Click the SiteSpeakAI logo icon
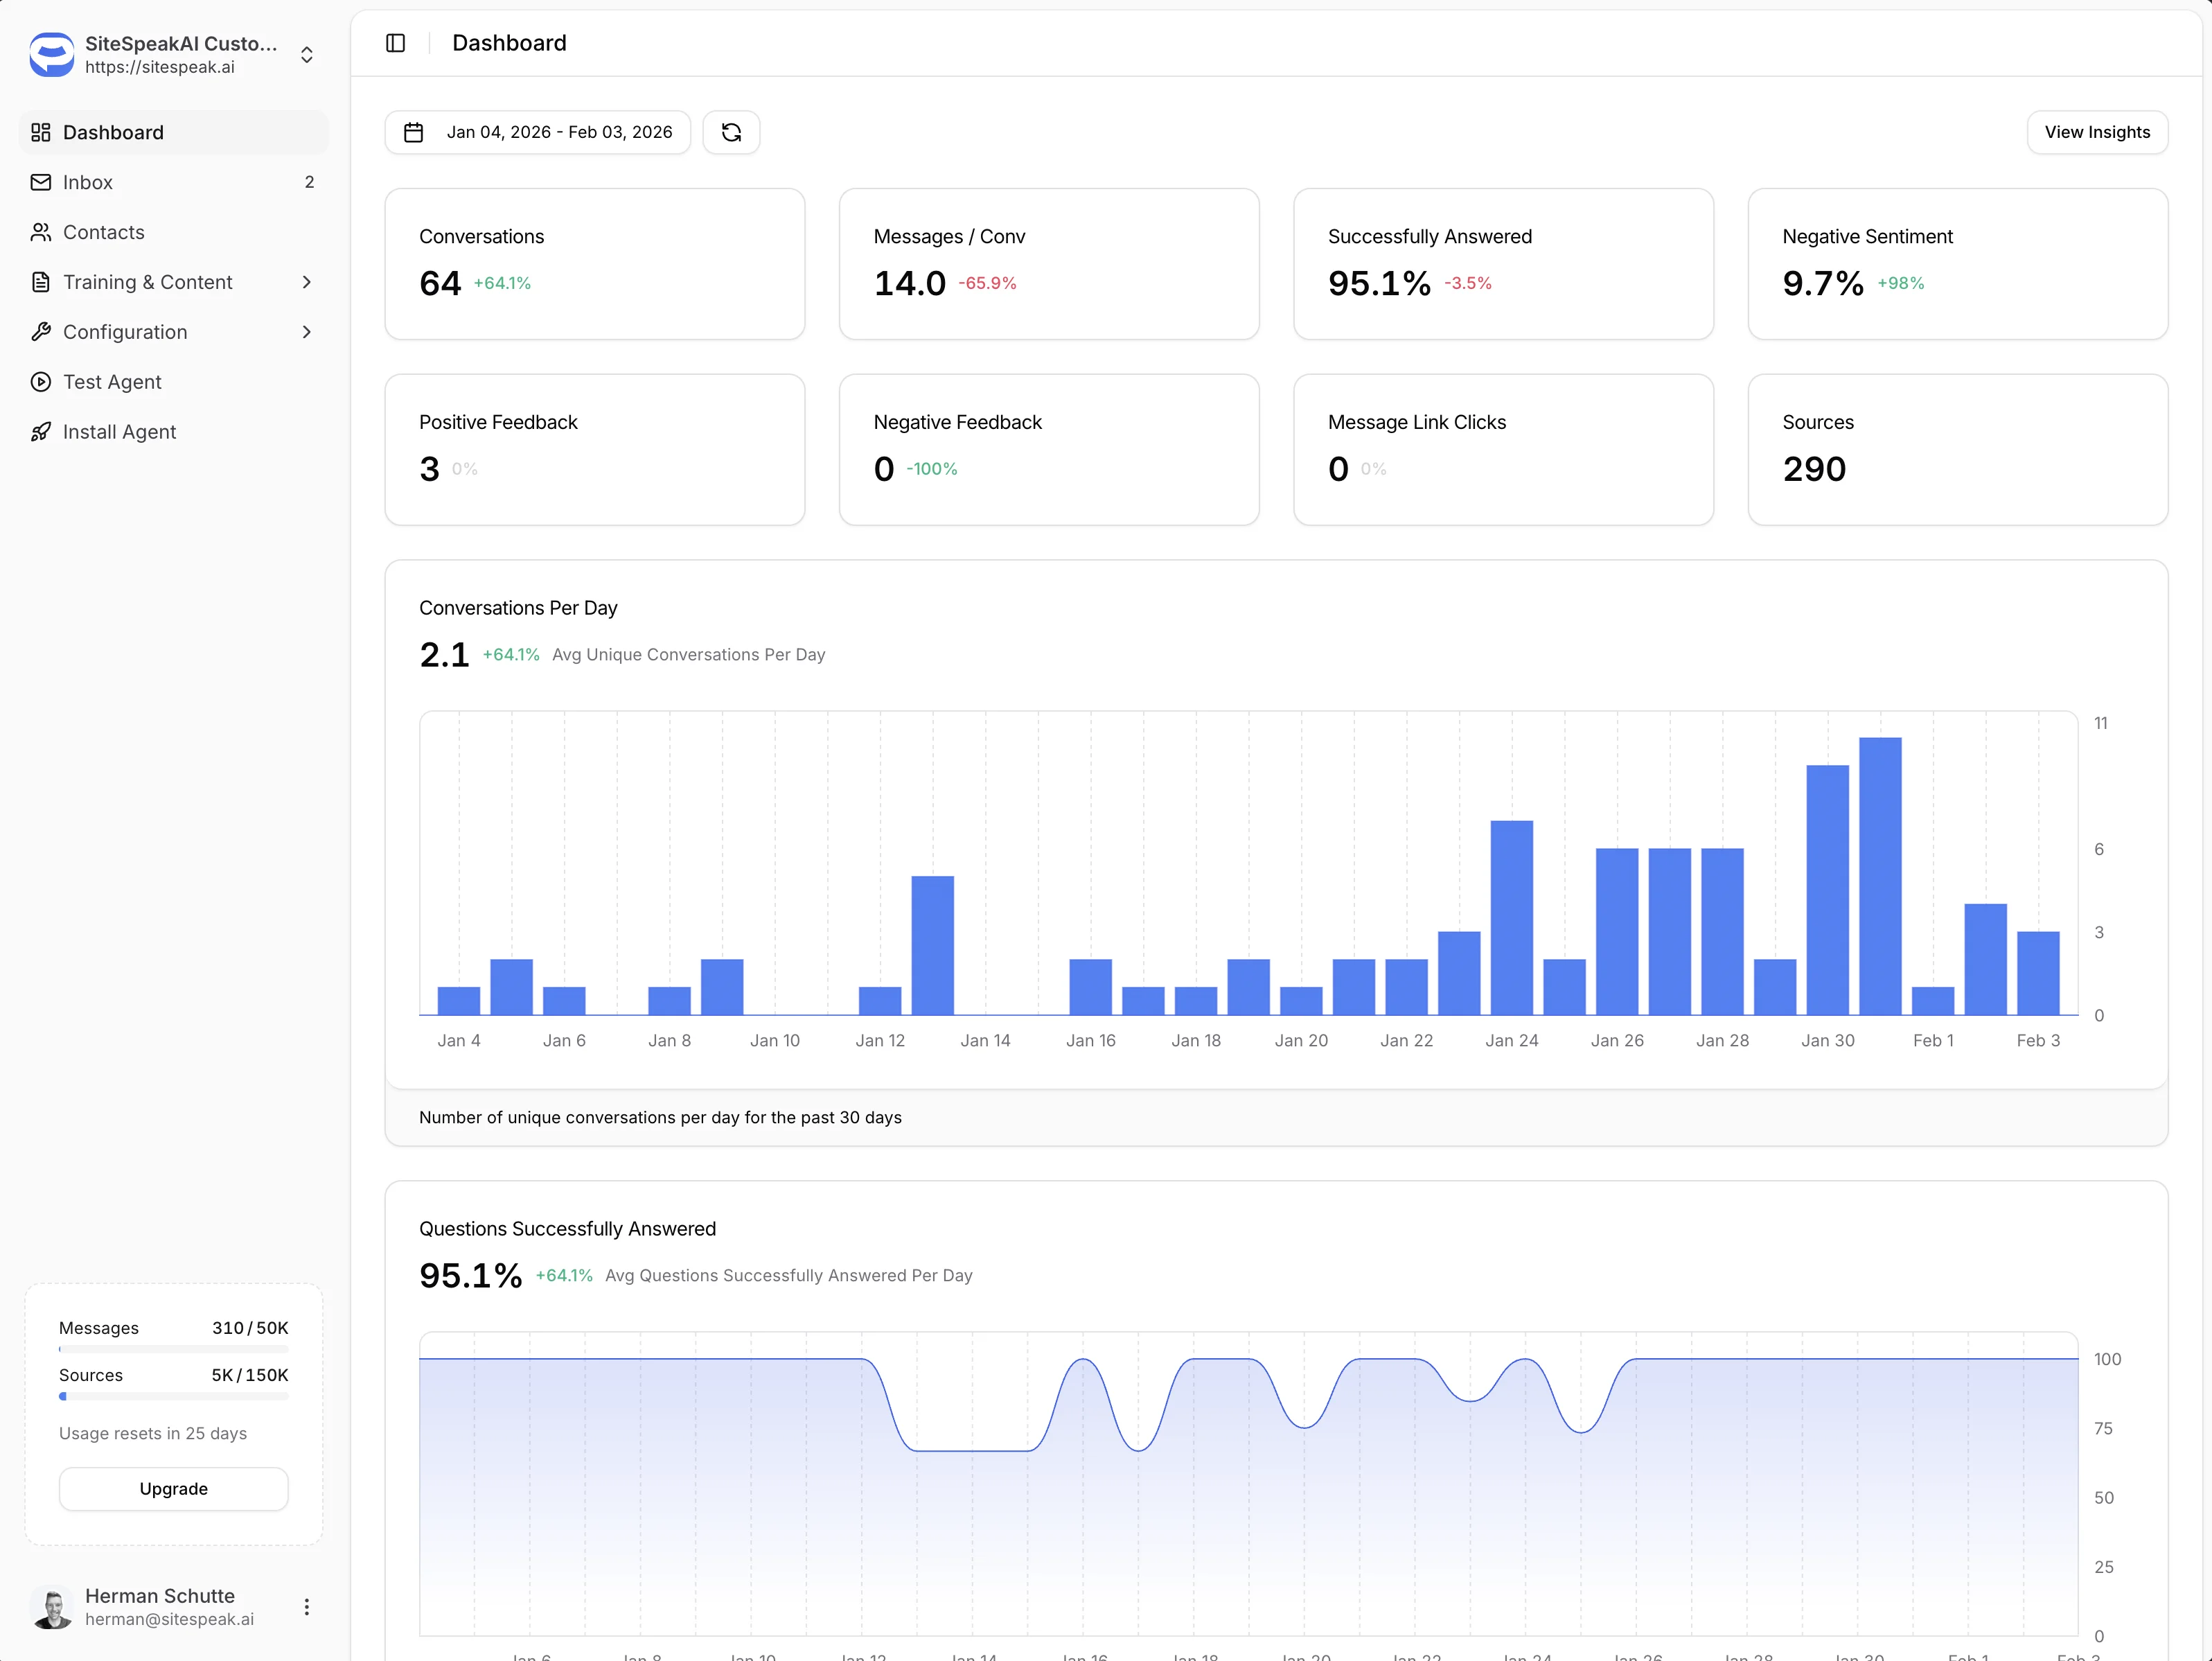 click(51, 54)
